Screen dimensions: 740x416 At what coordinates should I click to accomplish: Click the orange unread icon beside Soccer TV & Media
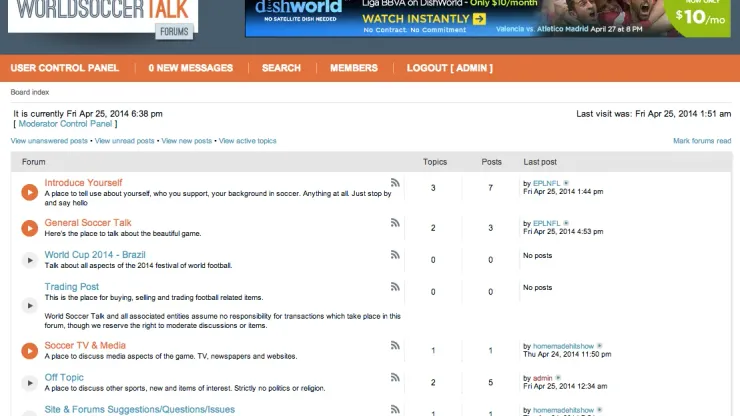tap(30, 350)
